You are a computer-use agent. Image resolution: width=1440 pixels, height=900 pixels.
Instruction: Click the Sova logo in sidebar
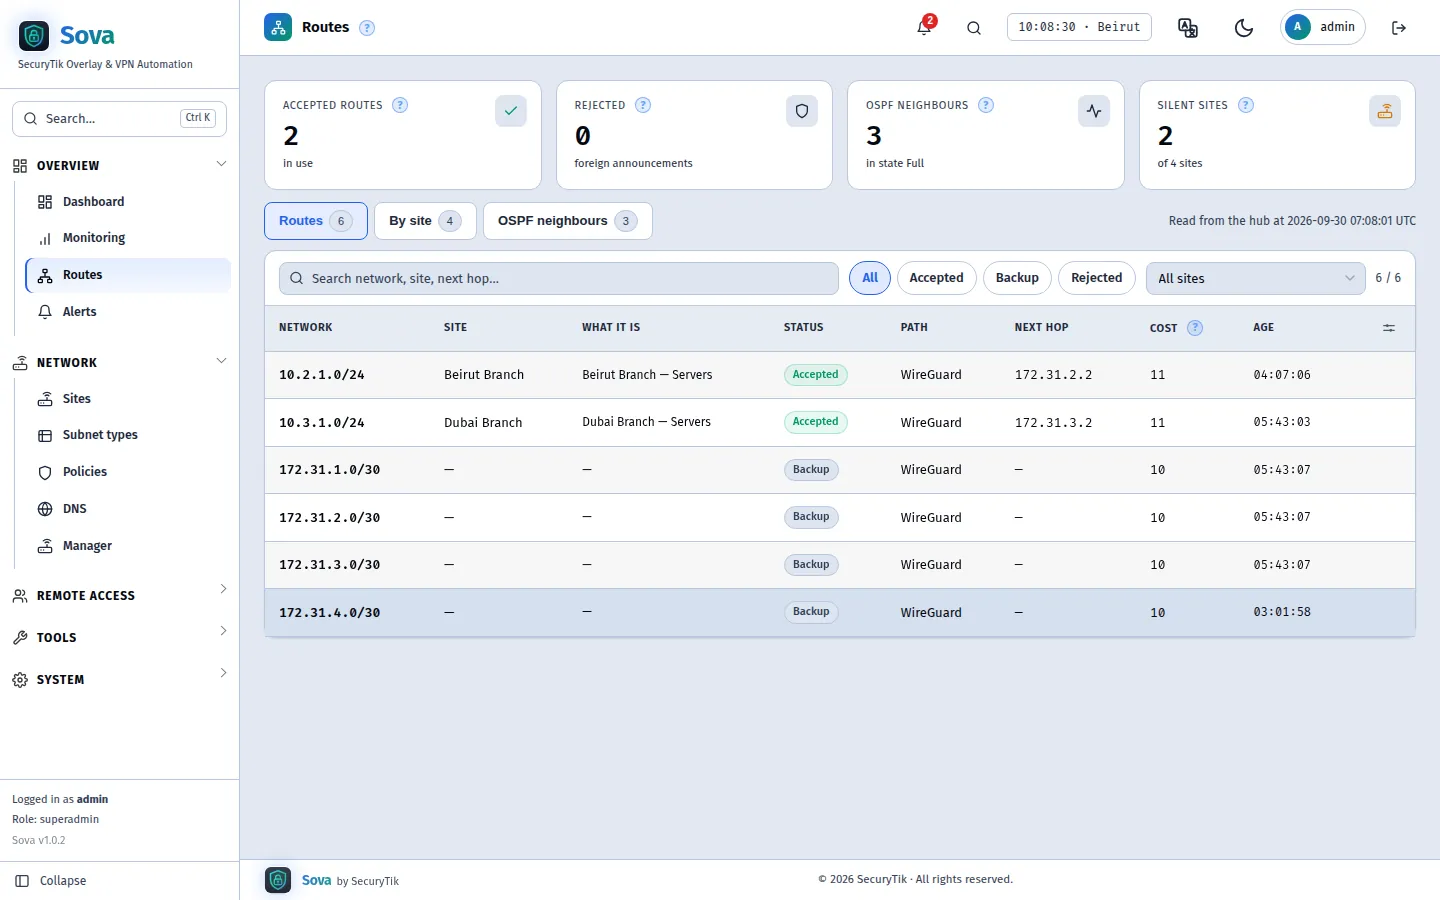pos(66,36)
